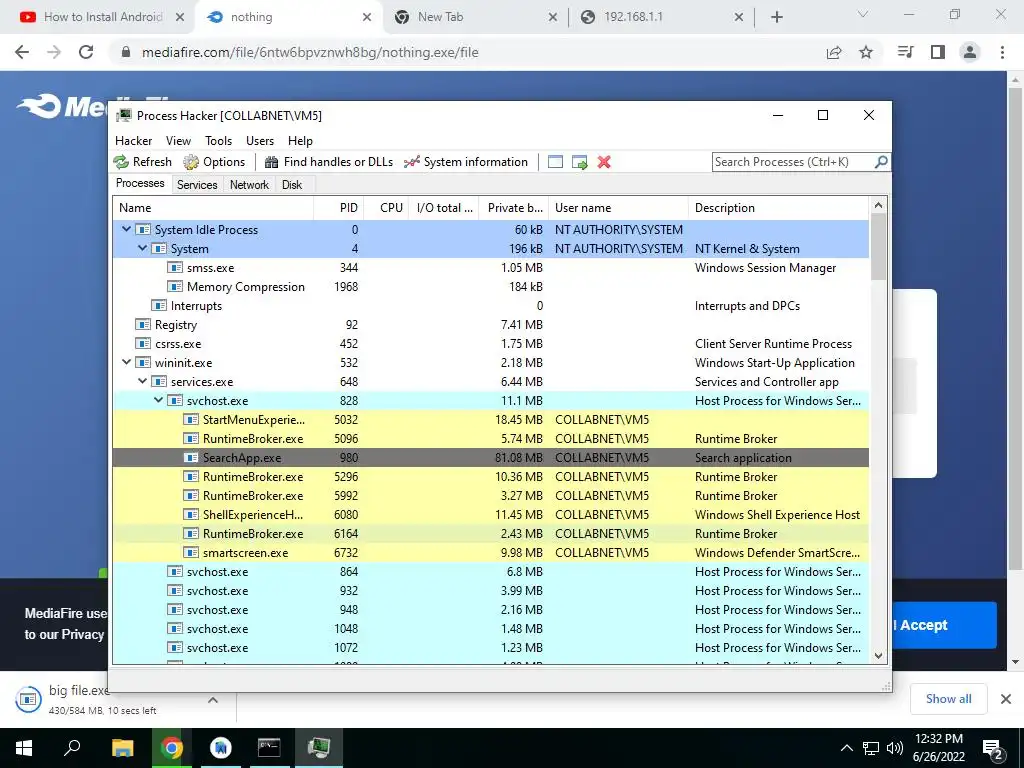Sort by Private bytes column header
Image resolution: width=1024 pixels, height=768 pixels.
(513, 208)
